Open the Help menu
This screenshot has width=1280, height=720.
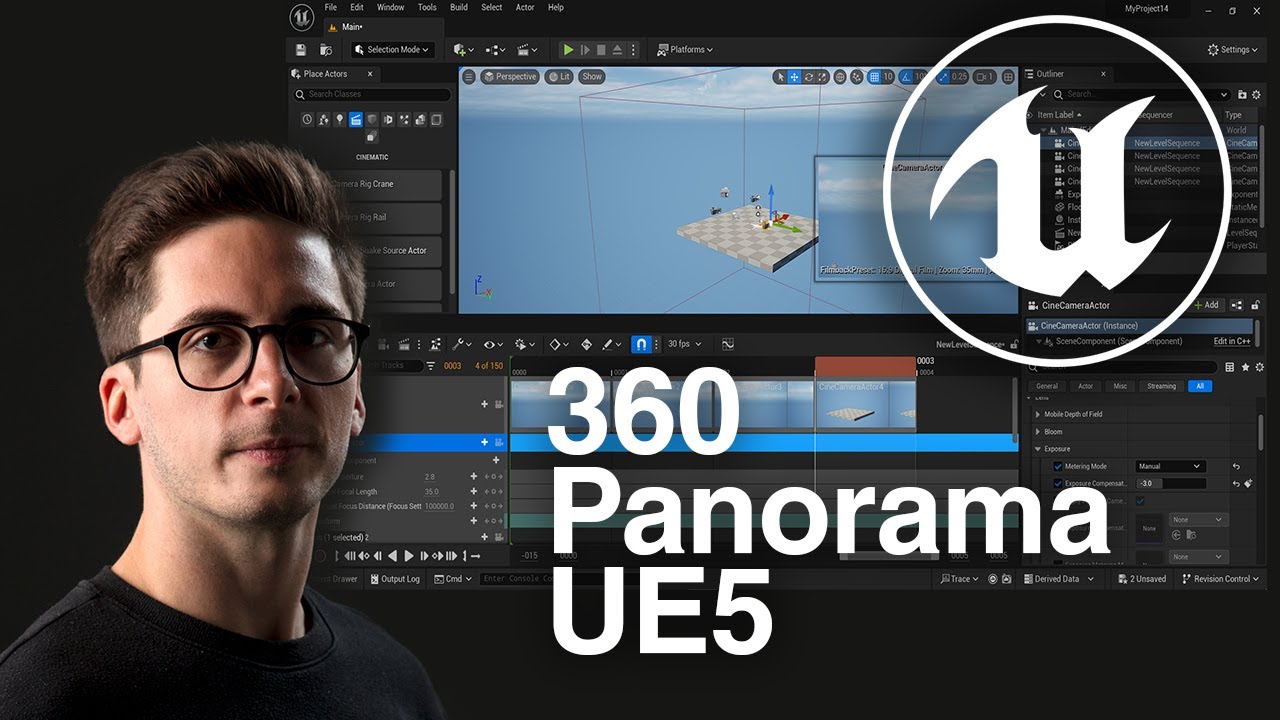(x=556, y=7)
